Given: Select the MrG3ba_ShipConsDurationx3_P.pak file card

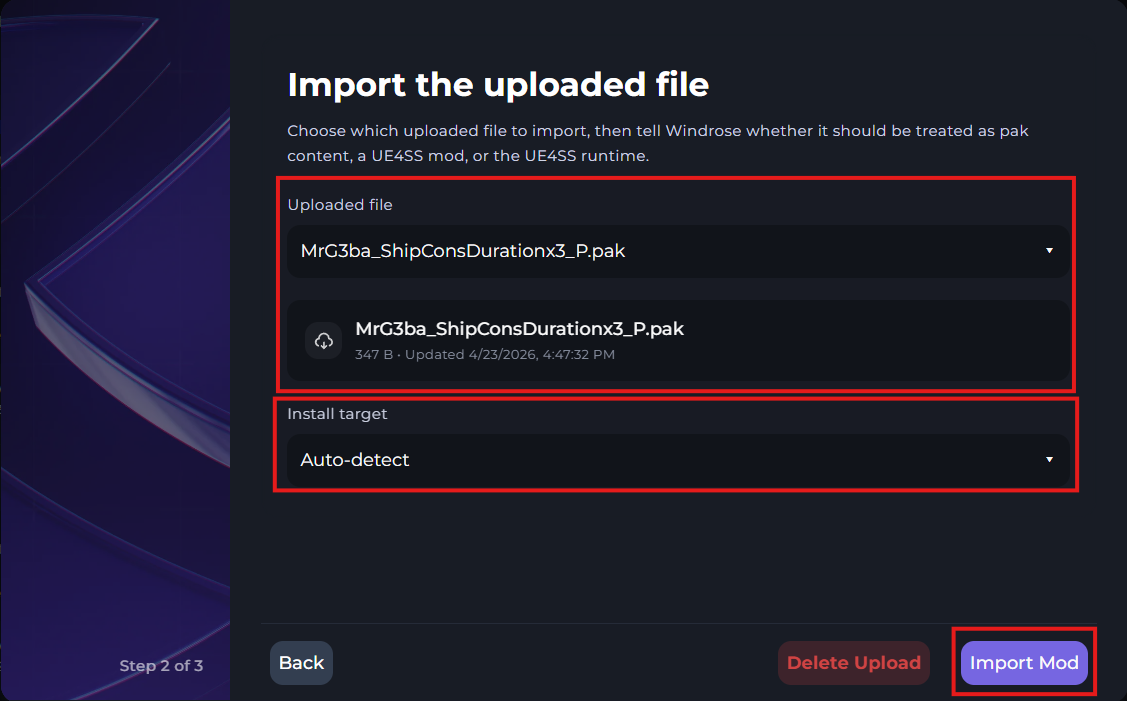Looking at the screenshot, I should [677, 340].
